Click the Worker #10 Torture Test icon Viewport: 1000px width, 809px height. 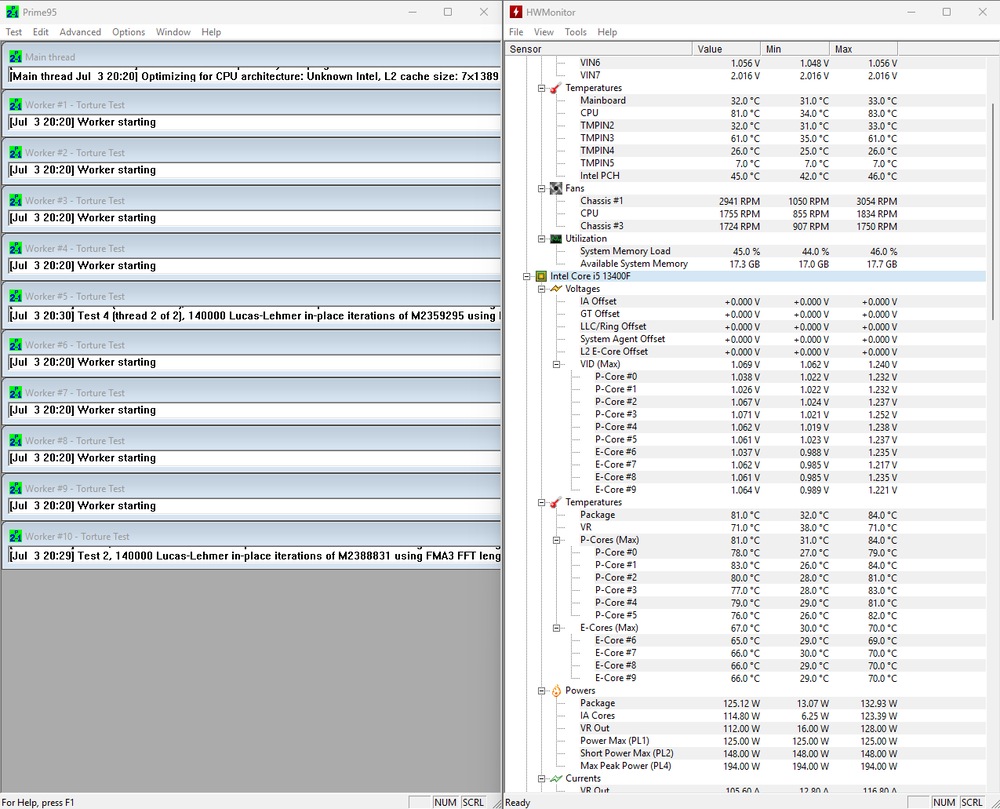click(x=15, y=536)
